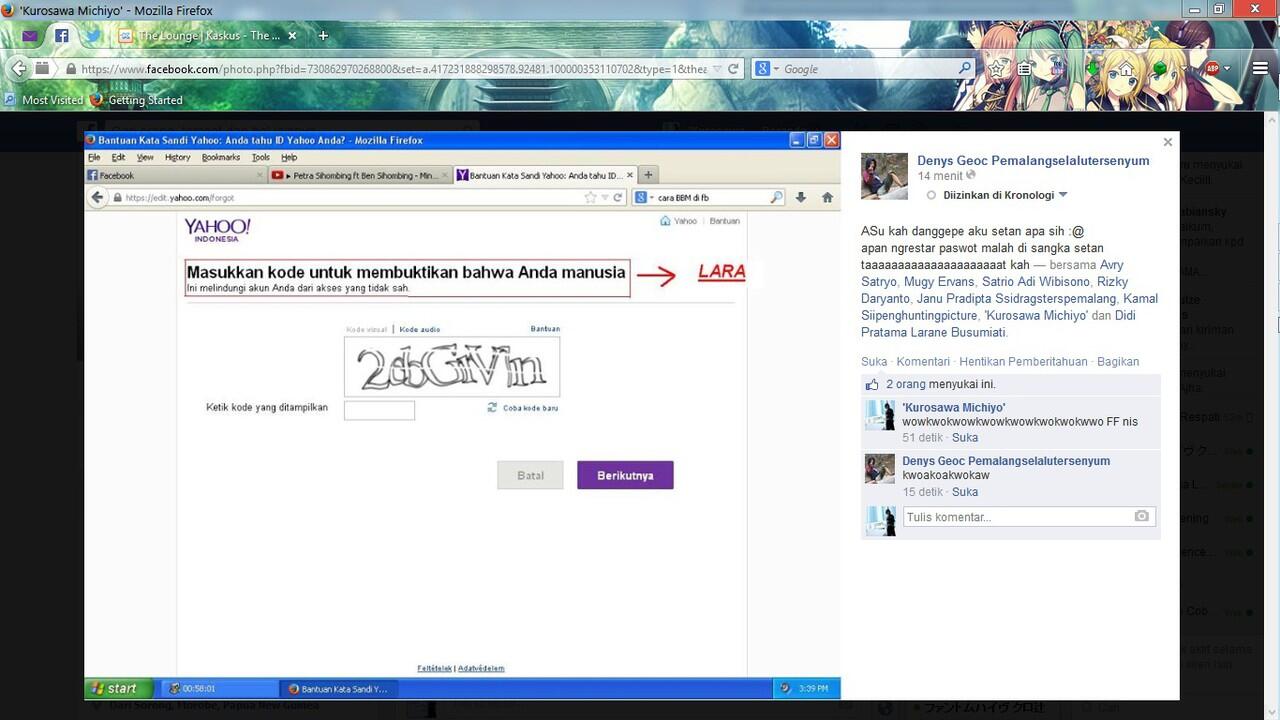Open tagged friend Satrio Adi Wibisono

[1035, 282]
